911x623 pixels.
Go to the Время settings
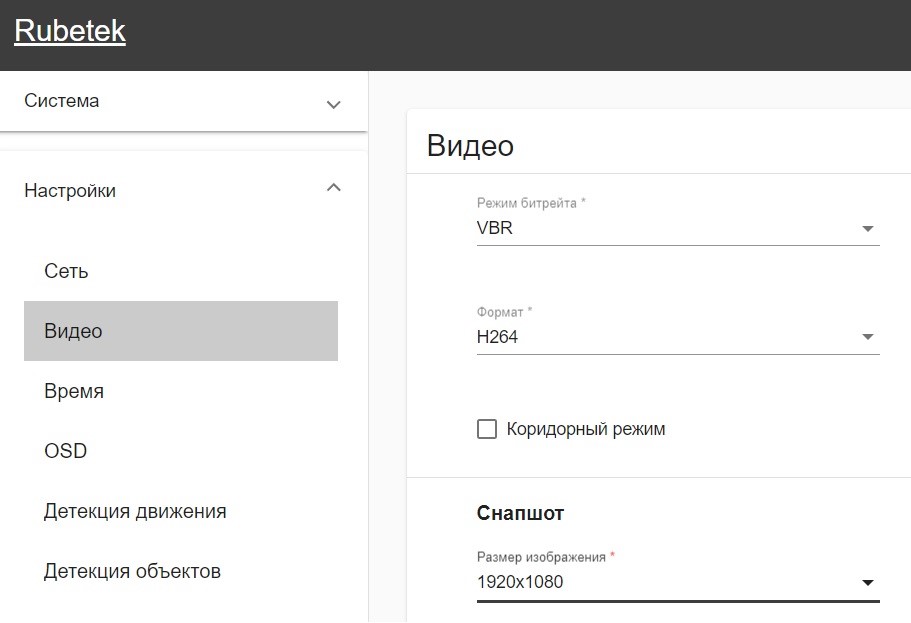74,391
